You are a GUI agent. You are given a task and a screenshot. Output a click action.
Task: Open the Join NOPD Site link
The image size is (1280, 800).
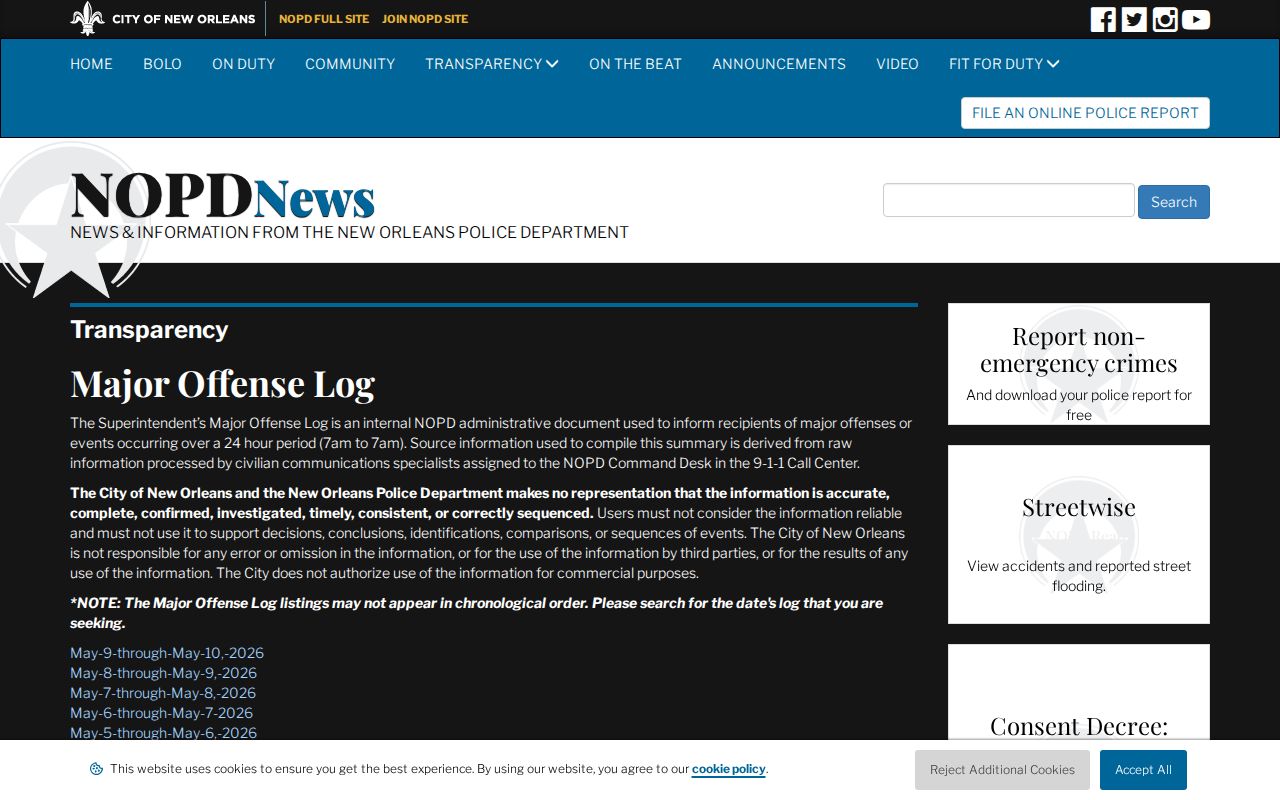pos(425,19)
